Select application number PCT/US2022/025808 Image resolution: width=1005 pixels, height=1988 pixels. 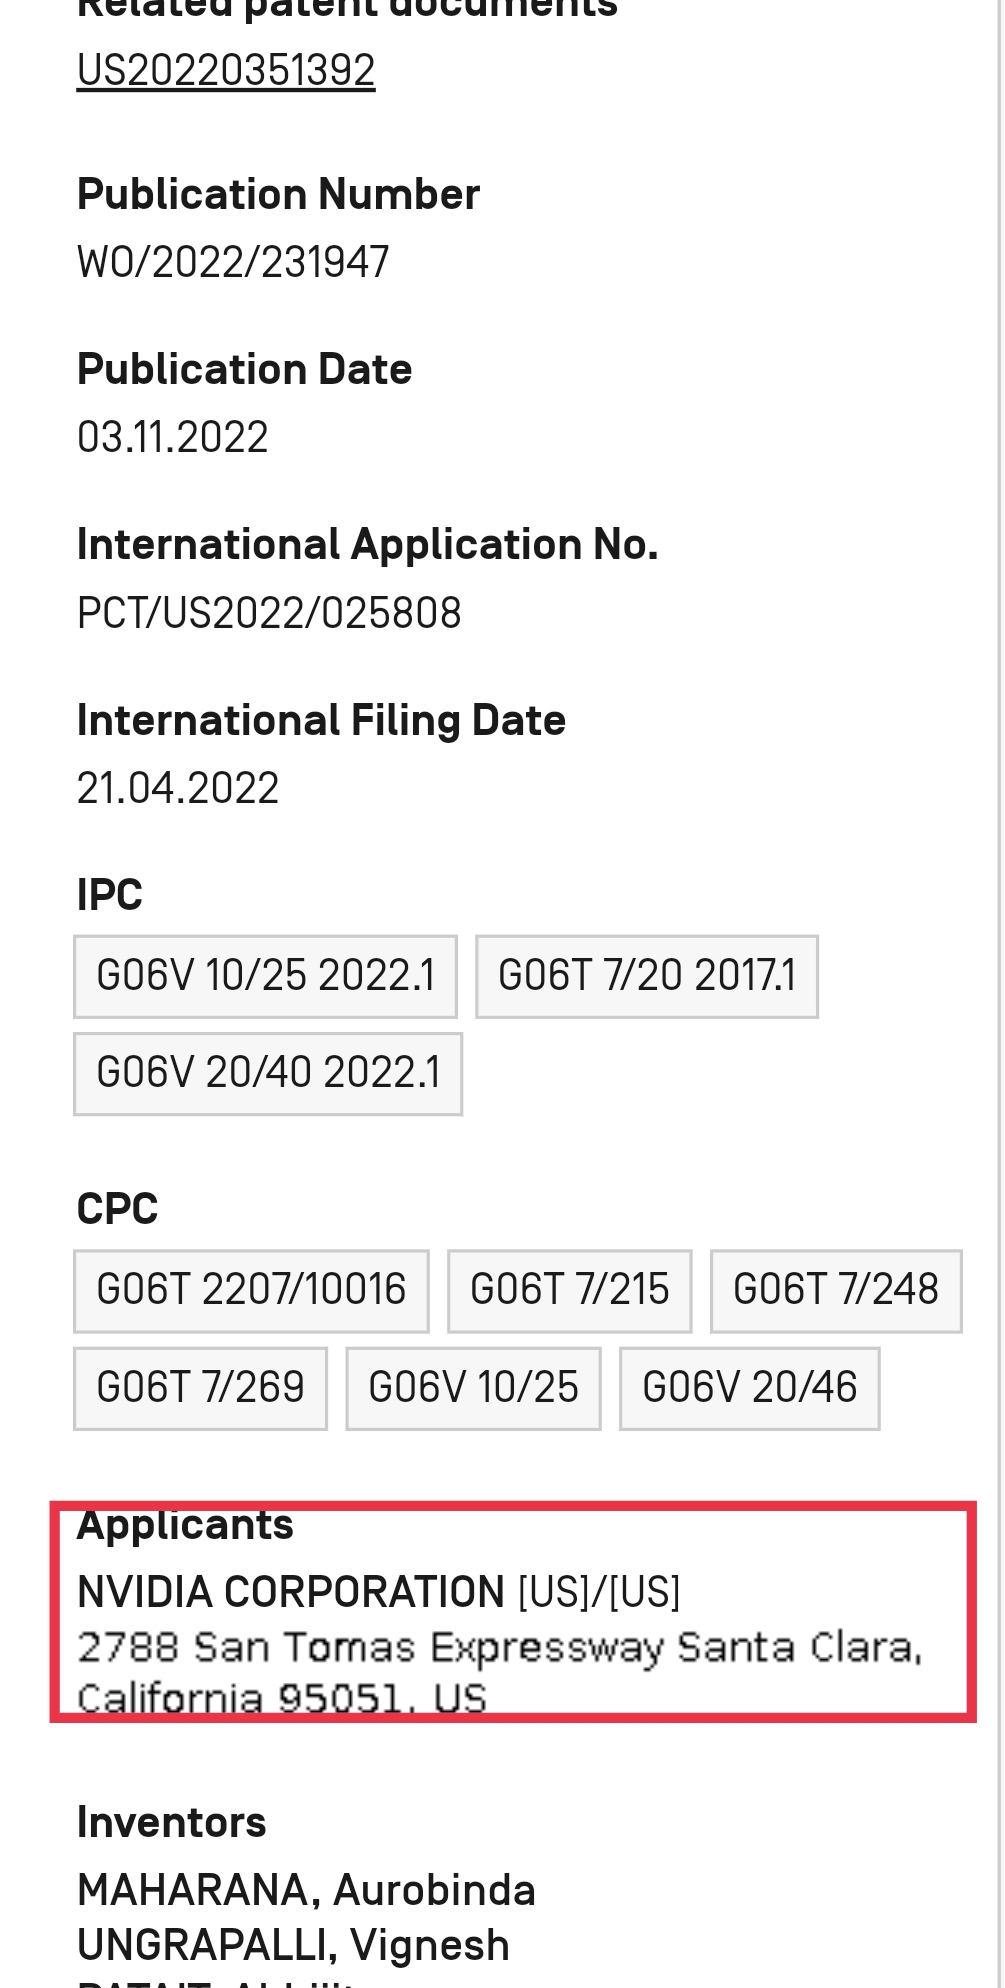(269, 613)
